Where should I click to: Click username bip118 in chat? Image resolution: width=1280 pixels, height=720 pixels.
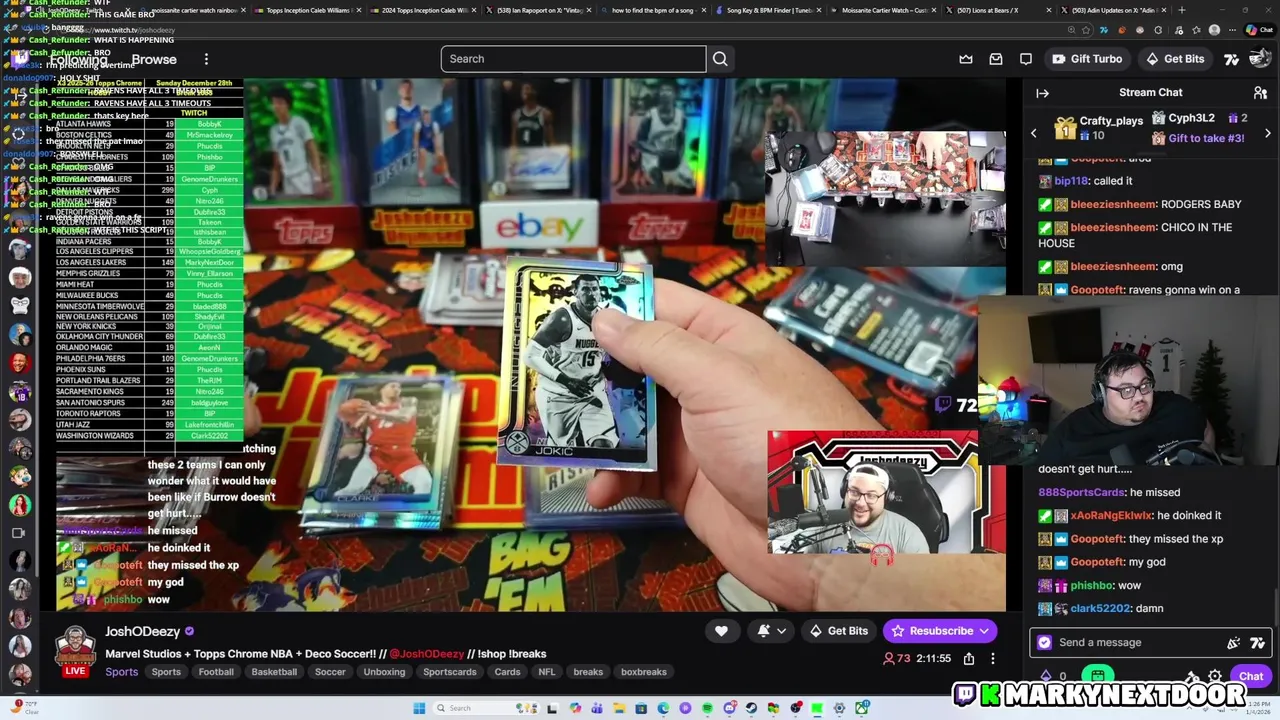point(1071,181)
